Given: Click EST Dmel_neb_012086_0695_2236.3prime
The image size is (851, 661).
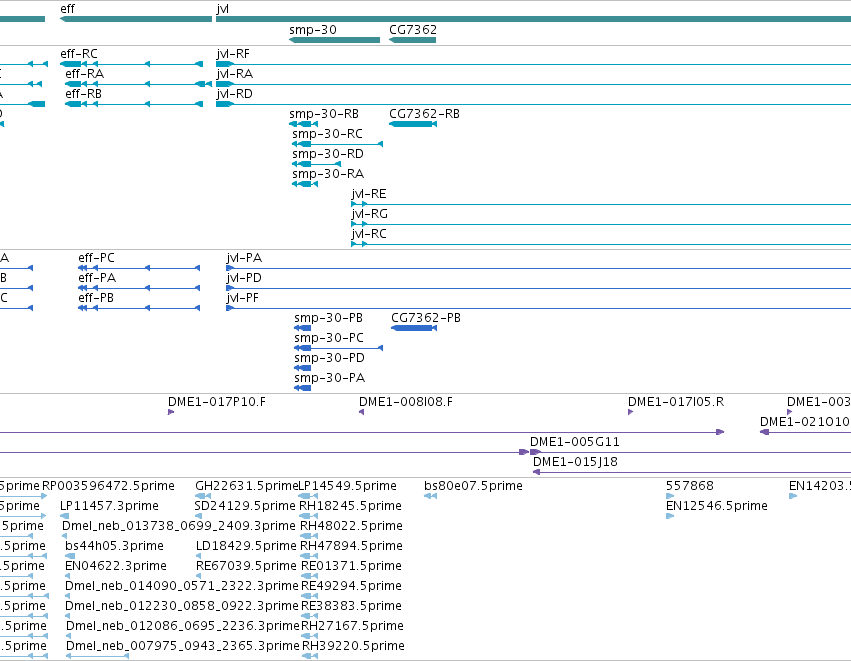Looking at the screenshot, I should pos(69,636).
